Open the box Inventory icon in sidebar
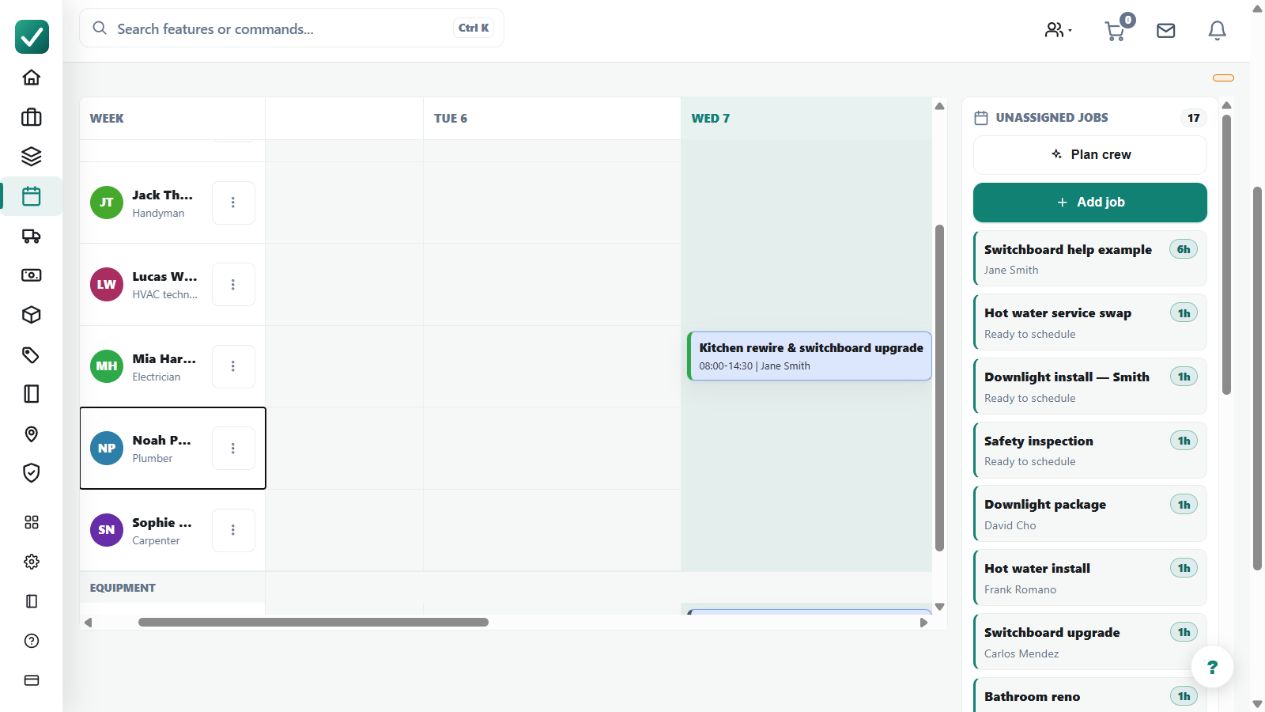The height and width of the screenshot is (712, 1265). (31, 315)
